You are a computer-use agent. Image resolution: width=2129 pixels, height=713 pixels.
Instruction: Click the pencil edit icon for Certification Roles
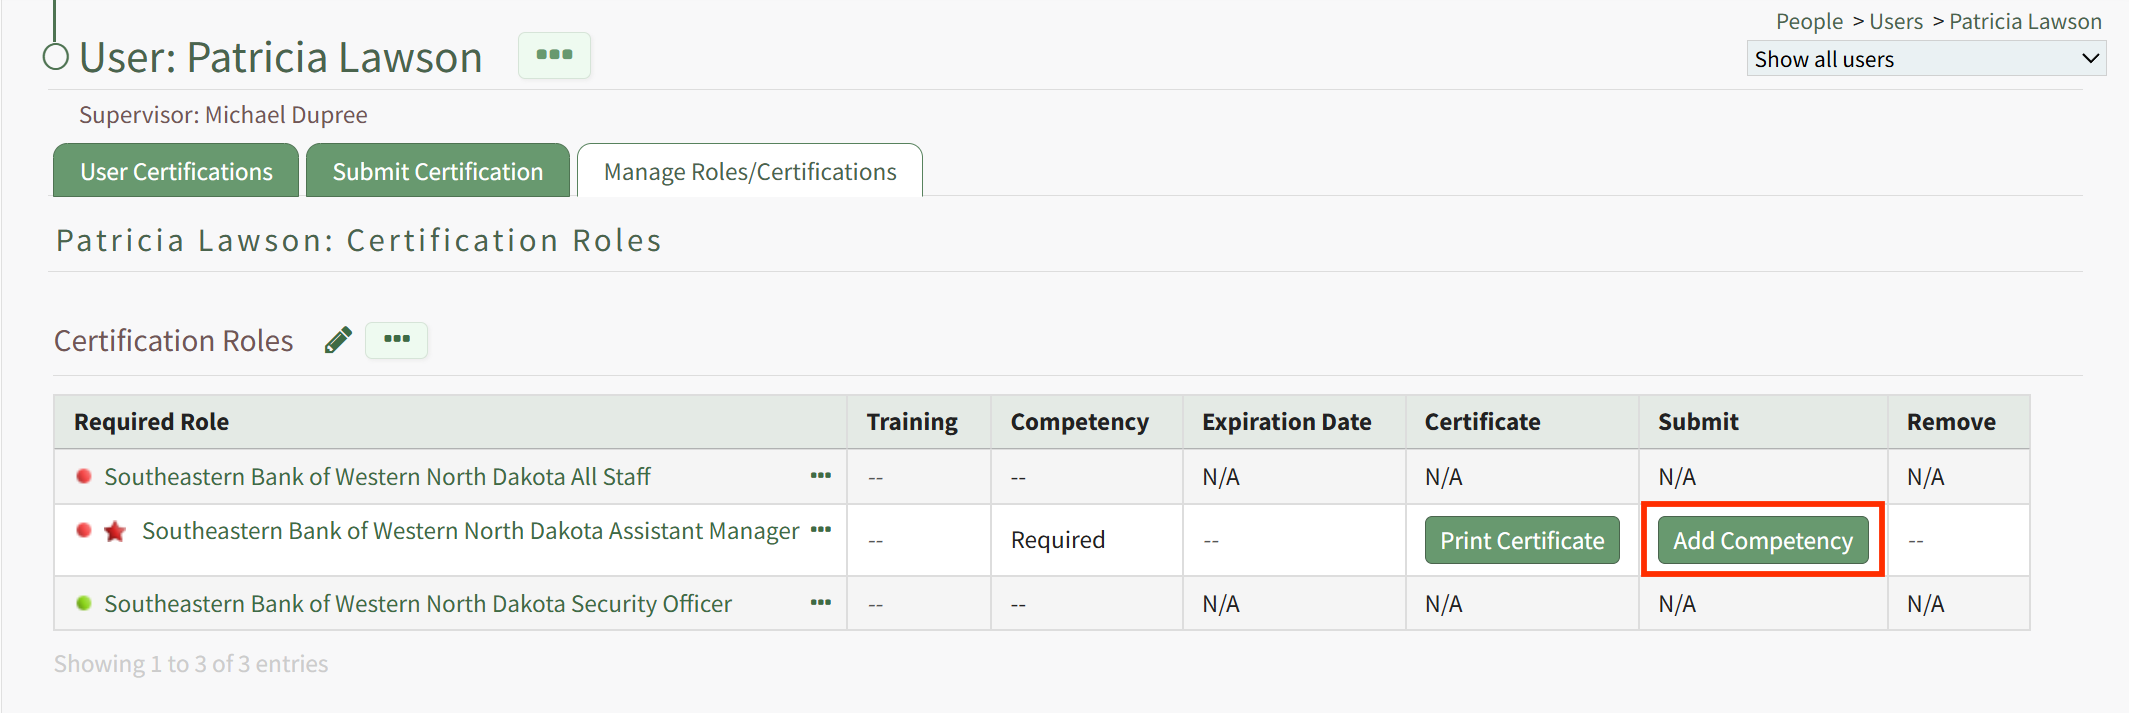338,341
